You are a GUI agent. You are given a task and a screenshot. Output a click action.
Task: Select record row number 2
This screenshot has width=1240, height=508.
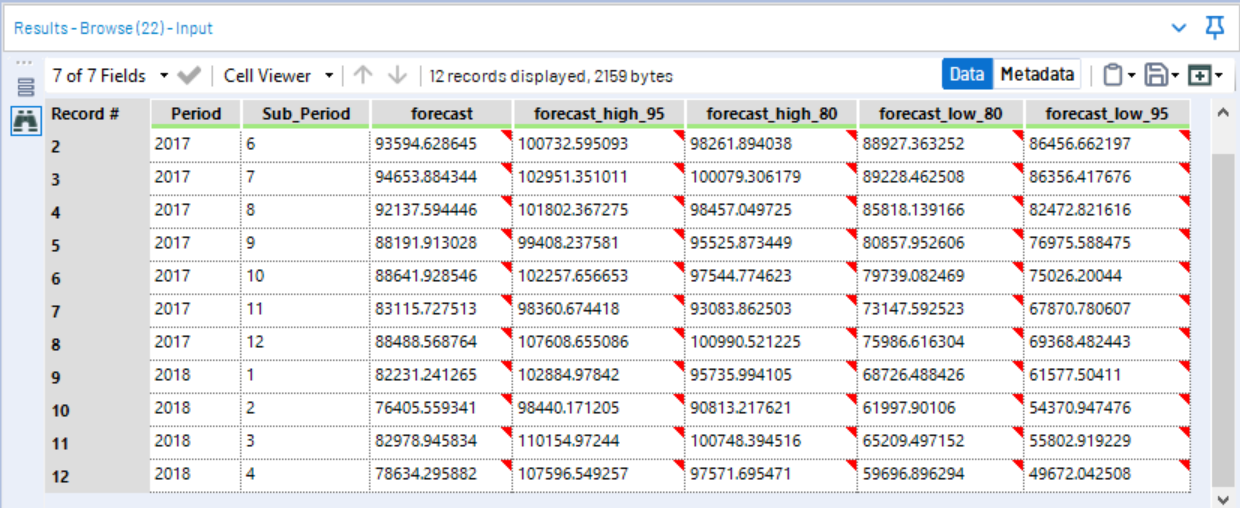click(98, 145)
